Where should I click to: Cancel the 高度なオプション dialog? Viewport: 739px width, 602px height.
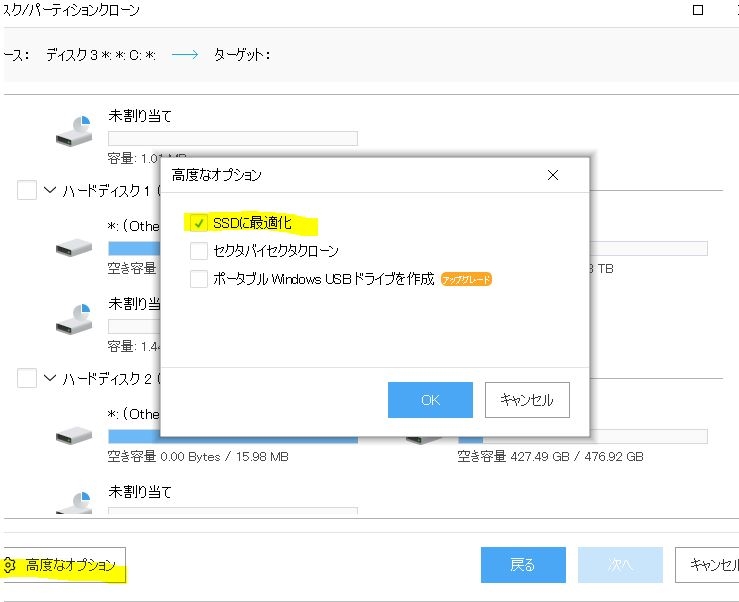(527, 400)
